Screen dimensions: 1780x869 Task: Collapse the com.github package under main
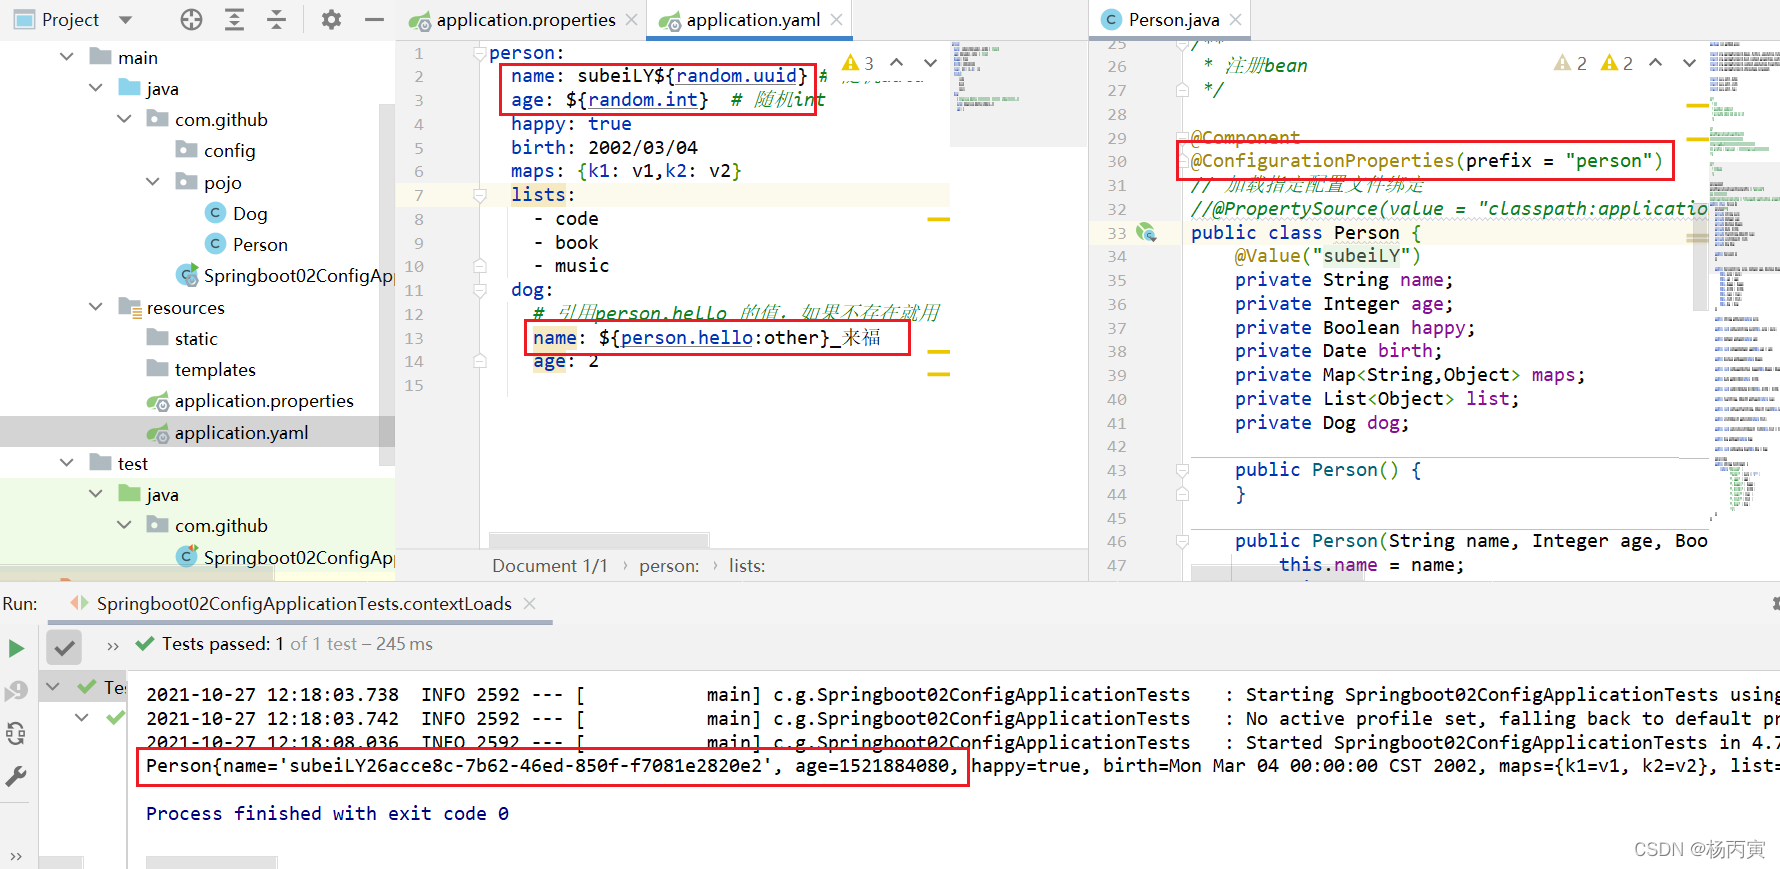point(125,119)
